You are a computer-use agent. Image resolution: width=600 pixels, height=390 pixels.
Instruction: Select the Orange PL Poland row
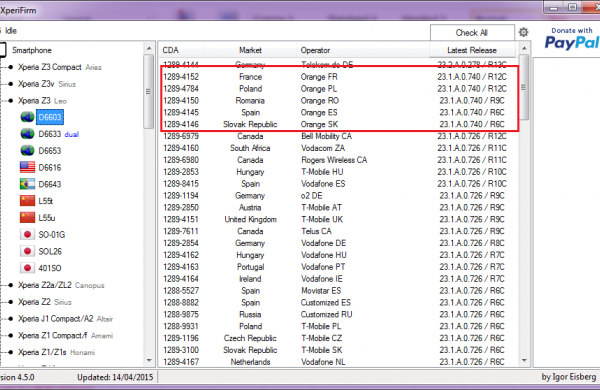pyautogui.click(x=339, y=89)
